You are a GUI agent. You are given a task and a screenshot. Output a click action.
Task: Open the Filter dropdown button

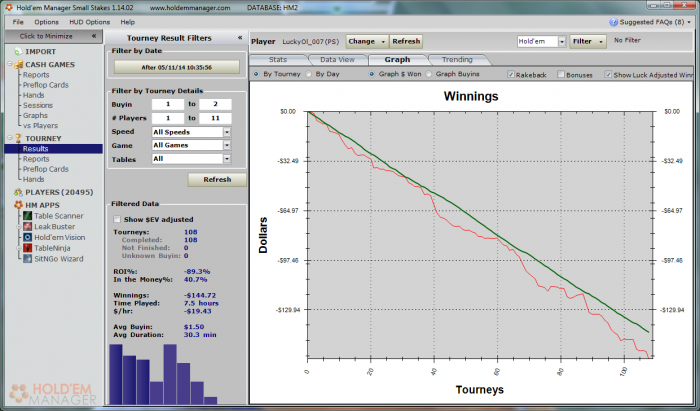click(588, 42)
